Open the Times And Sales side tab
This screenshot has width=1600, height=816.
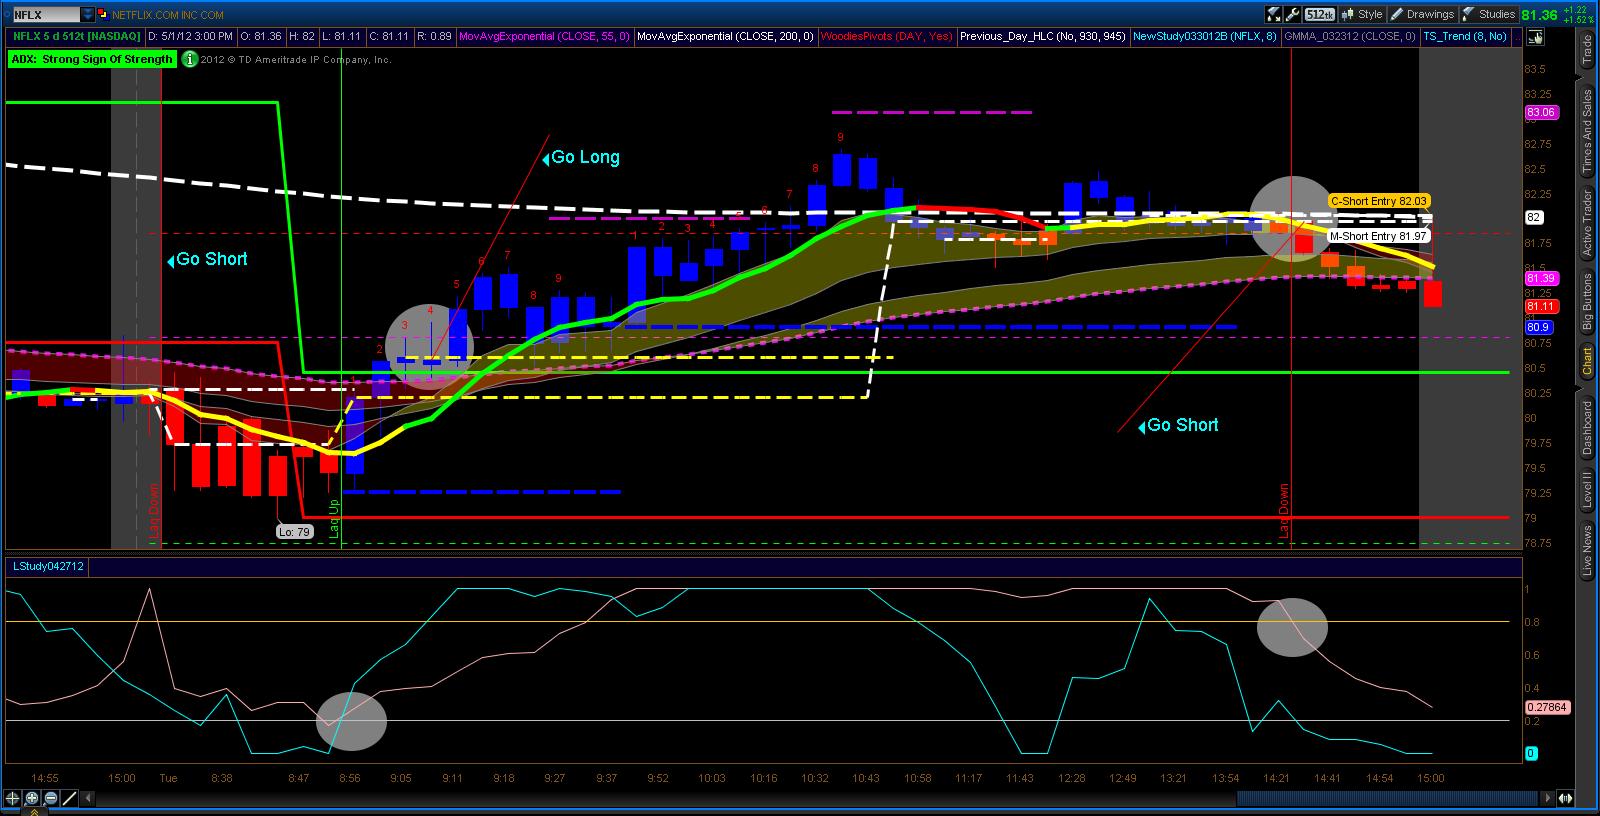[x=1587, y=132]
